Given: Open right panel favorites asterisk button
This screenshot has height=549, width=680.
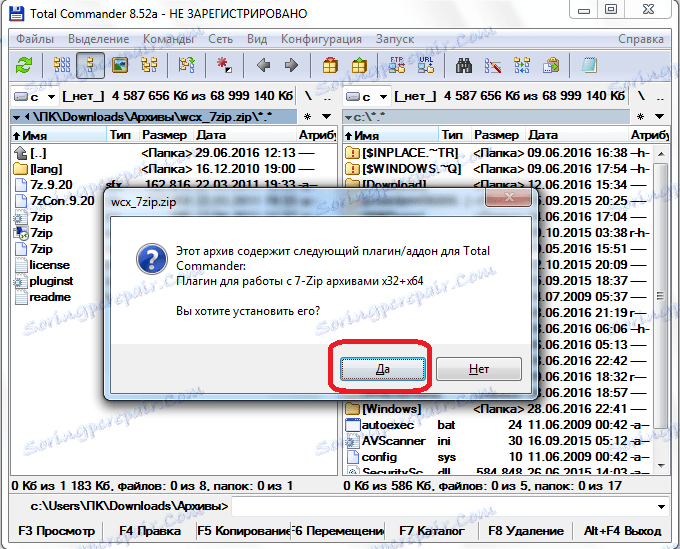Looking at the screenshot, I should click(640, 116).
